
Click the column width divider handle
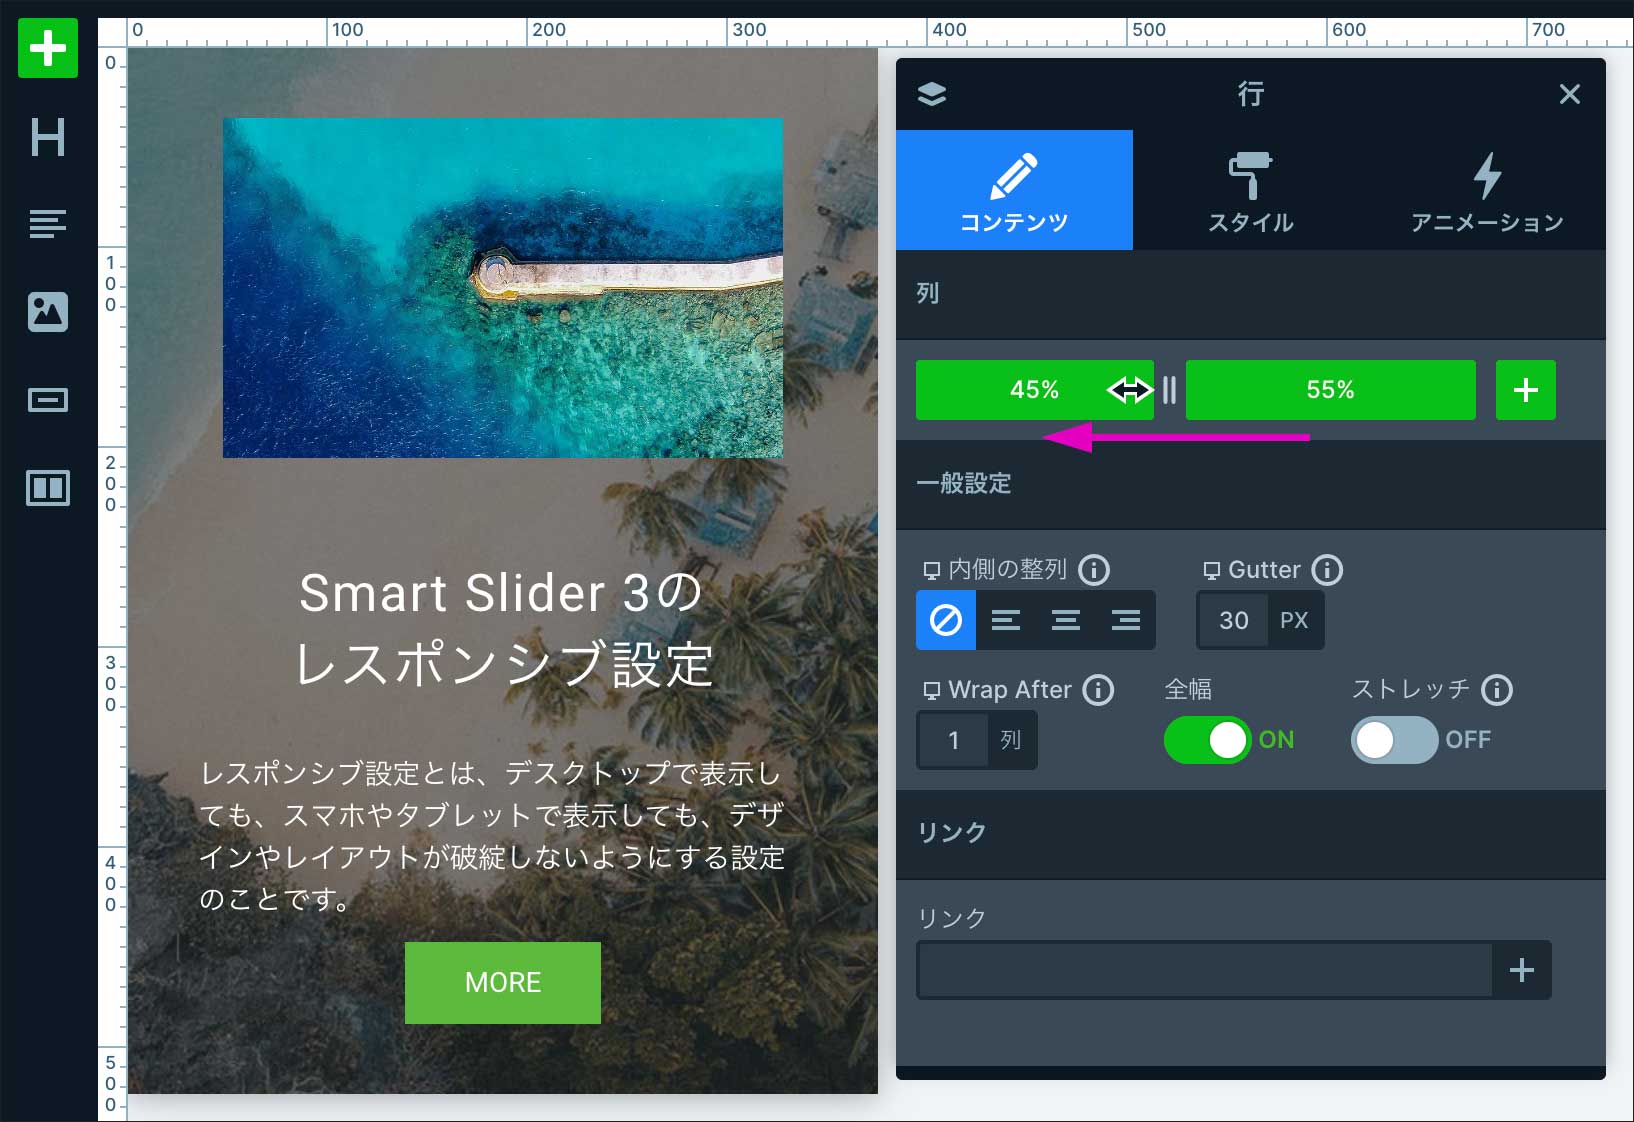[x=1169, y=390]
